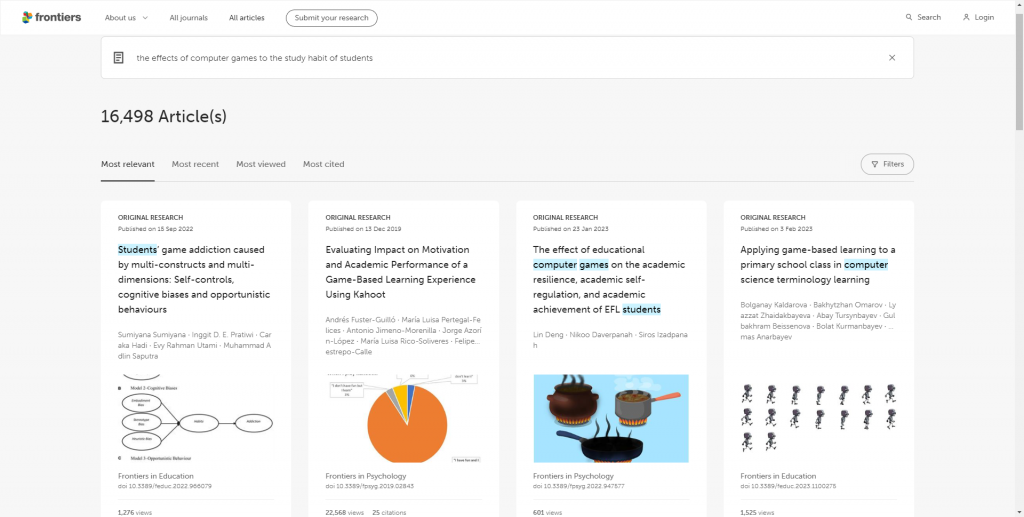1024x517 pixels.
Task: Click the orange pie chart thumbnail
Action: 403,418
